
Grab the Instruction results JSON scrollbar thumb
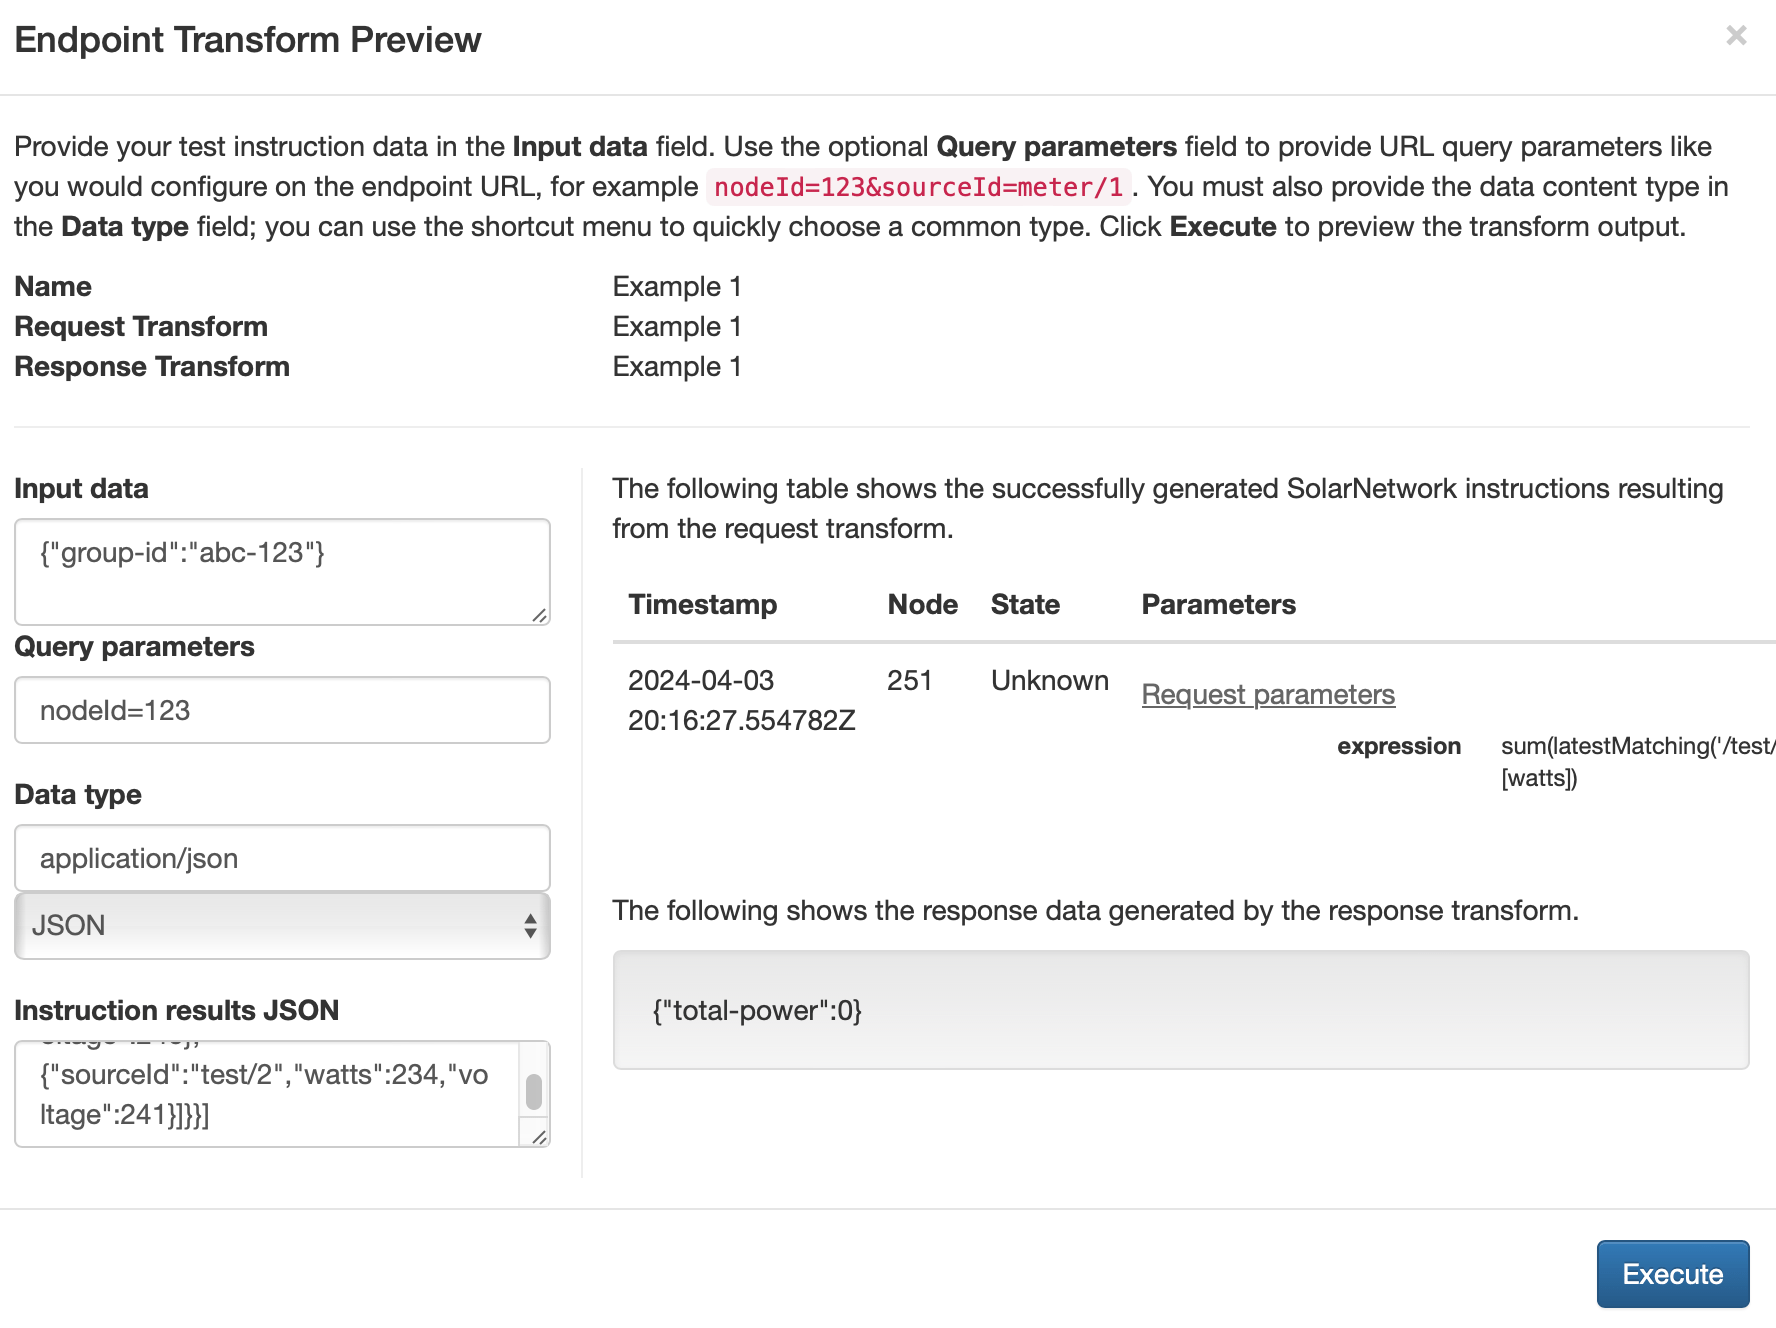(x=534, y=1092)
